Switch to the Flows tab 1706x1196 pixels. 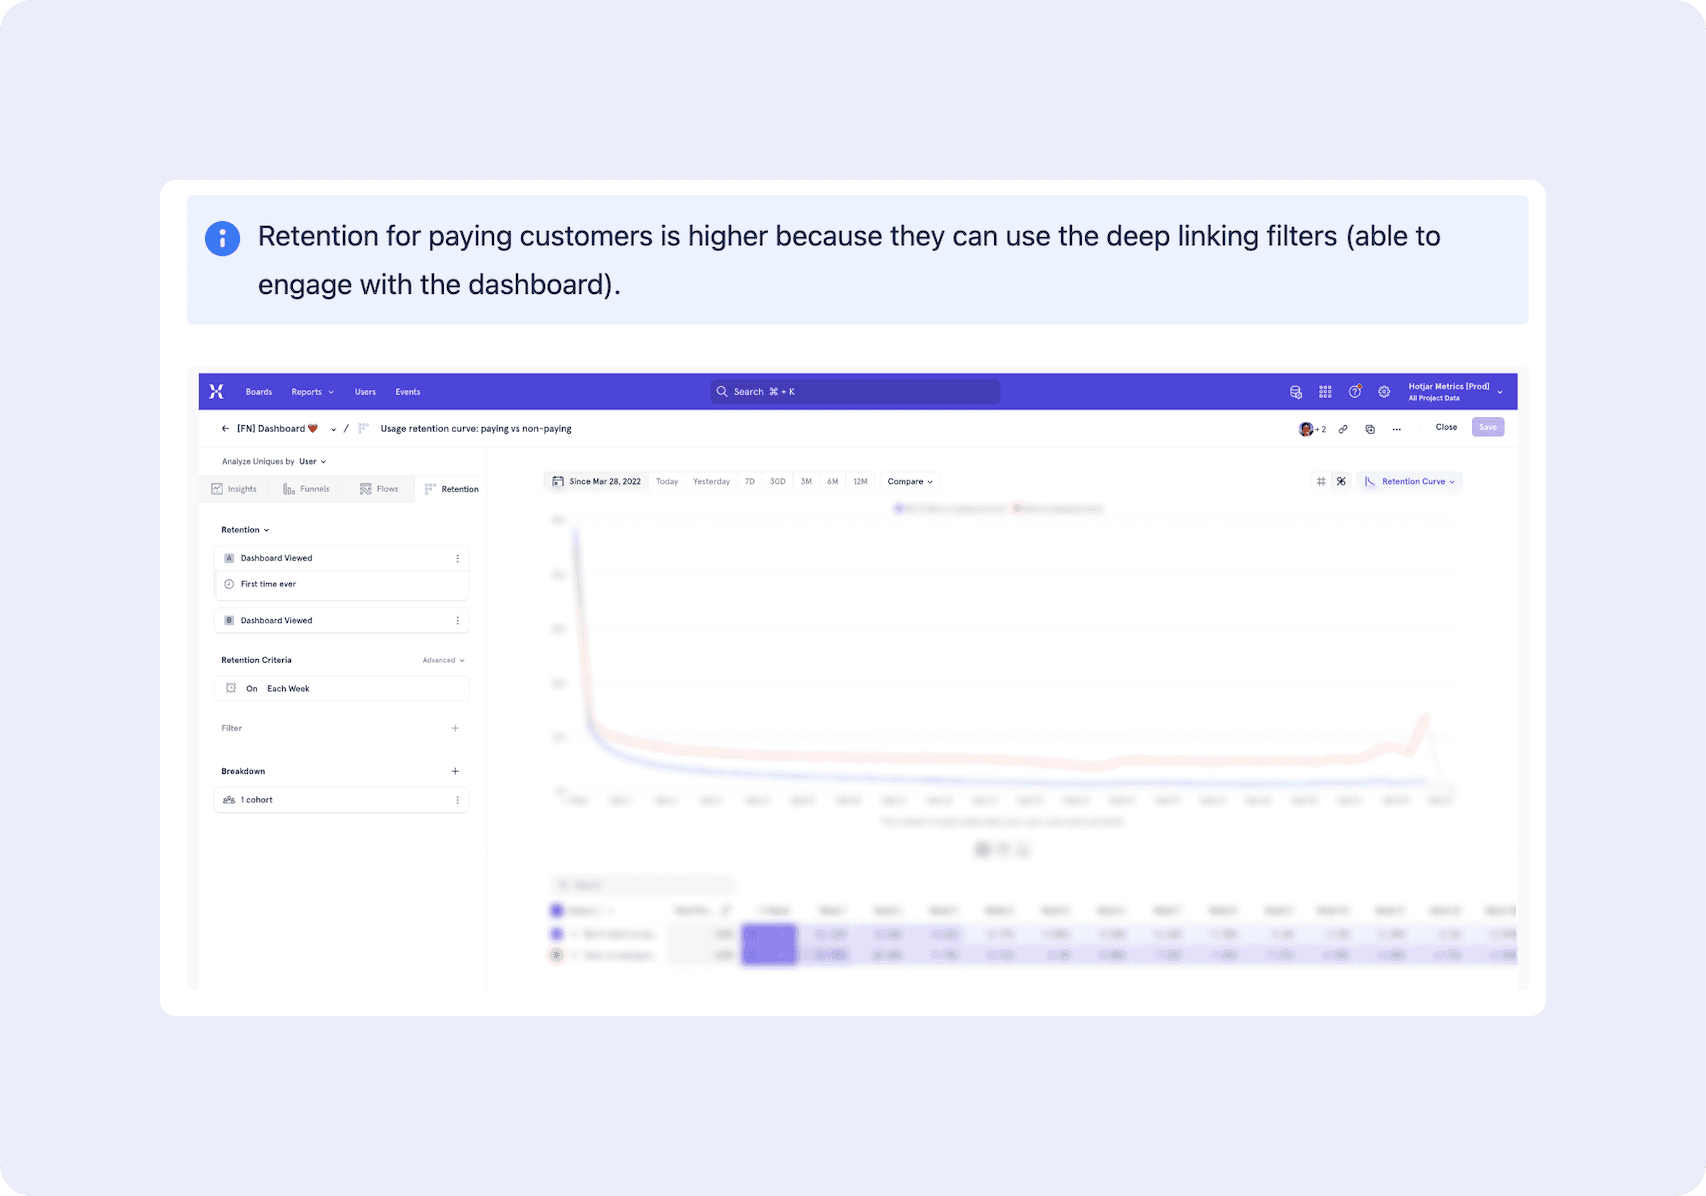coord(379,489)
